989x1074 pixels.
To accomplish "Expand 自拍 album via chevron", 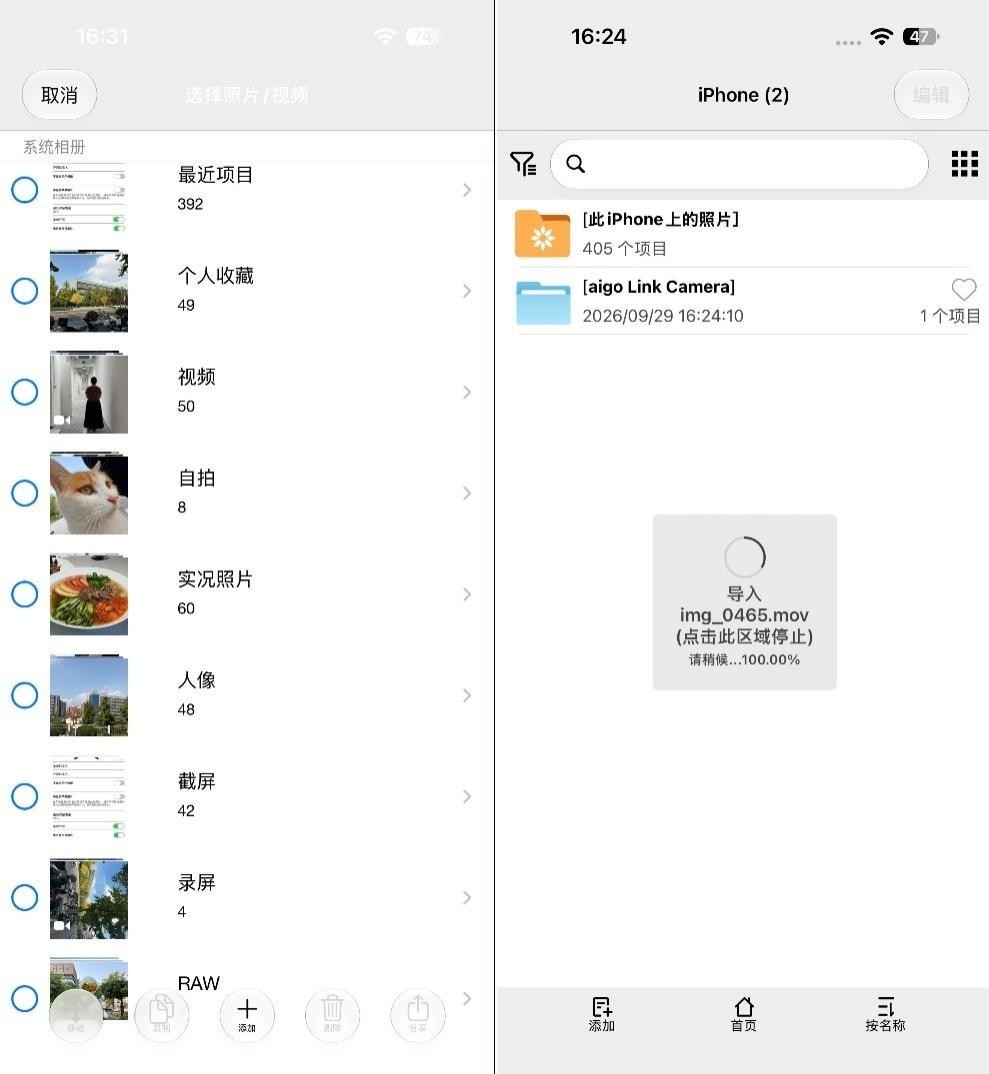I will [x=467, y=493].
